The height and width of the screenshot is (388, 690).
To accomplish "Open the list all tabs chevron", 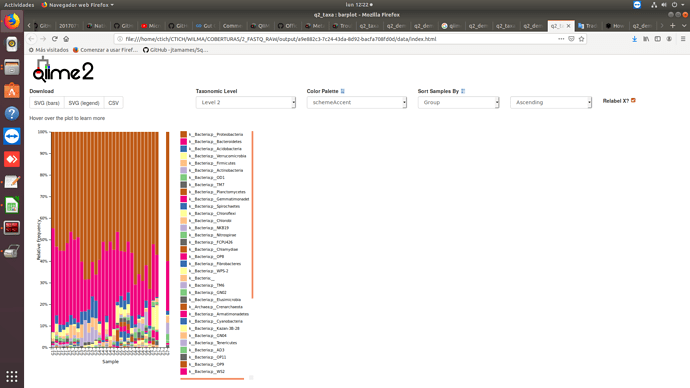I will [x=683, y=26].
